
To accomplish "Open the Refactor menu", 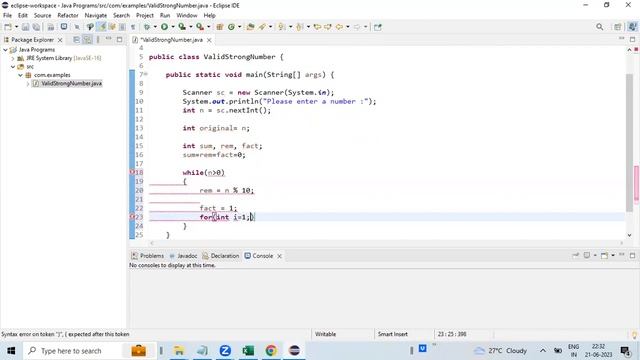I will [x=68, y=15].
